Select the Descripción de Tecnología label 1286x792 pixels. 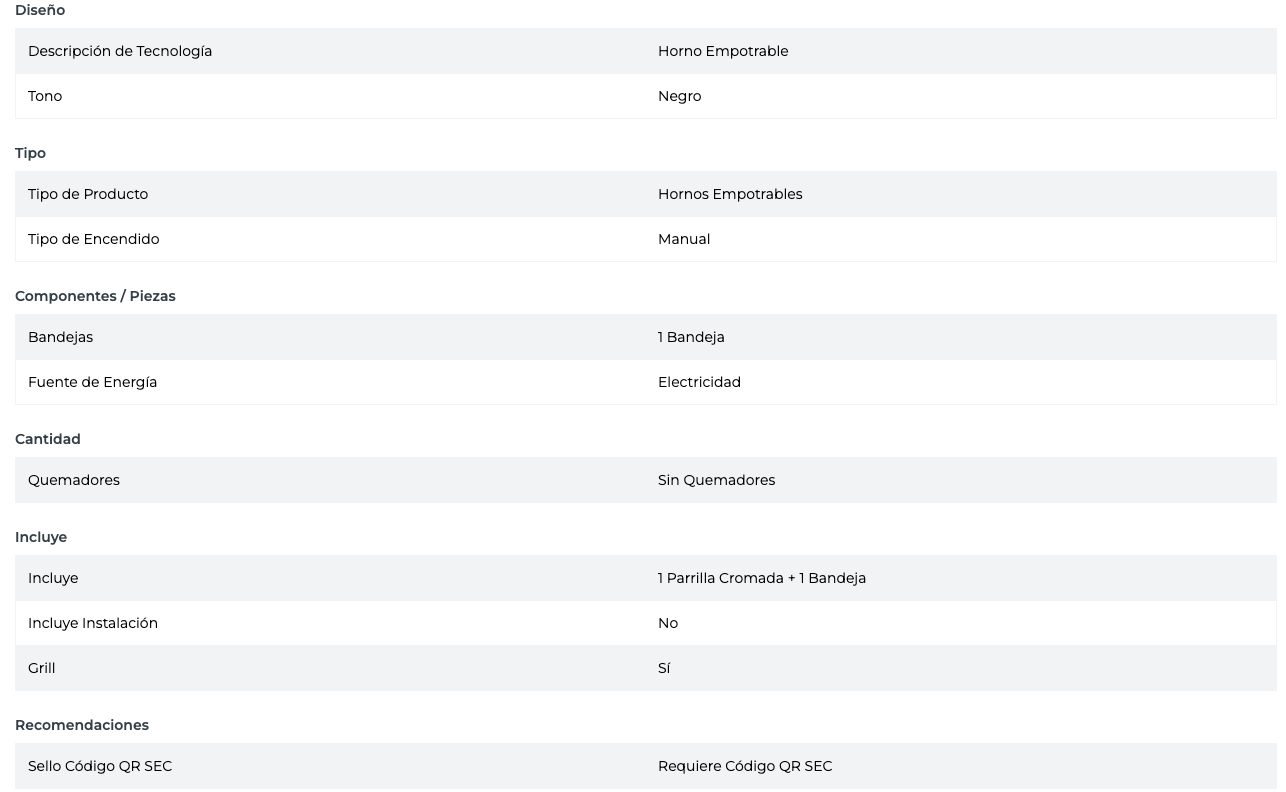click(x=120, y=51)
